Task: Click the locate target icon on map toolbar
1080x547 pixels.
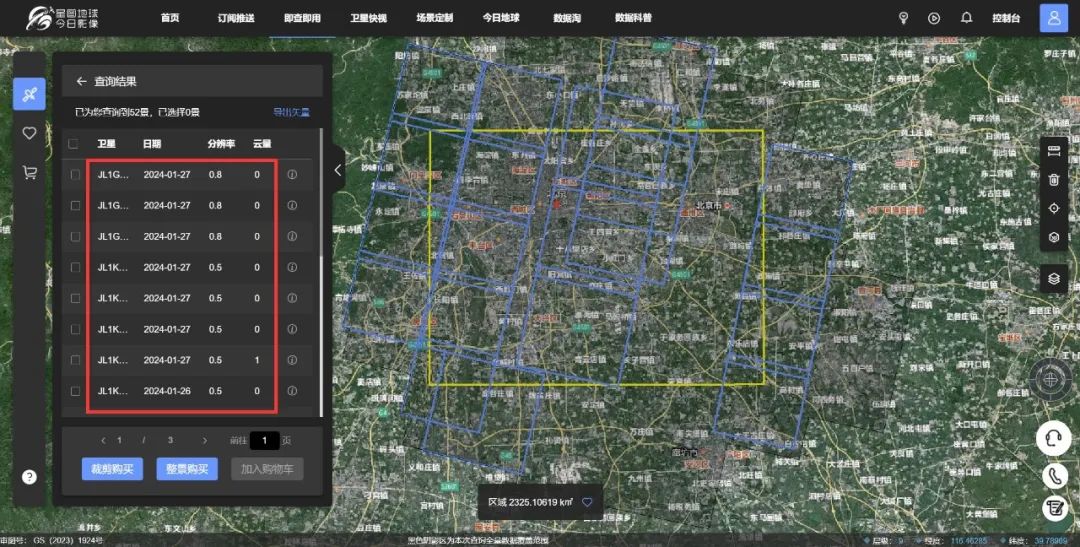Action: click(x=1054, y=208)
